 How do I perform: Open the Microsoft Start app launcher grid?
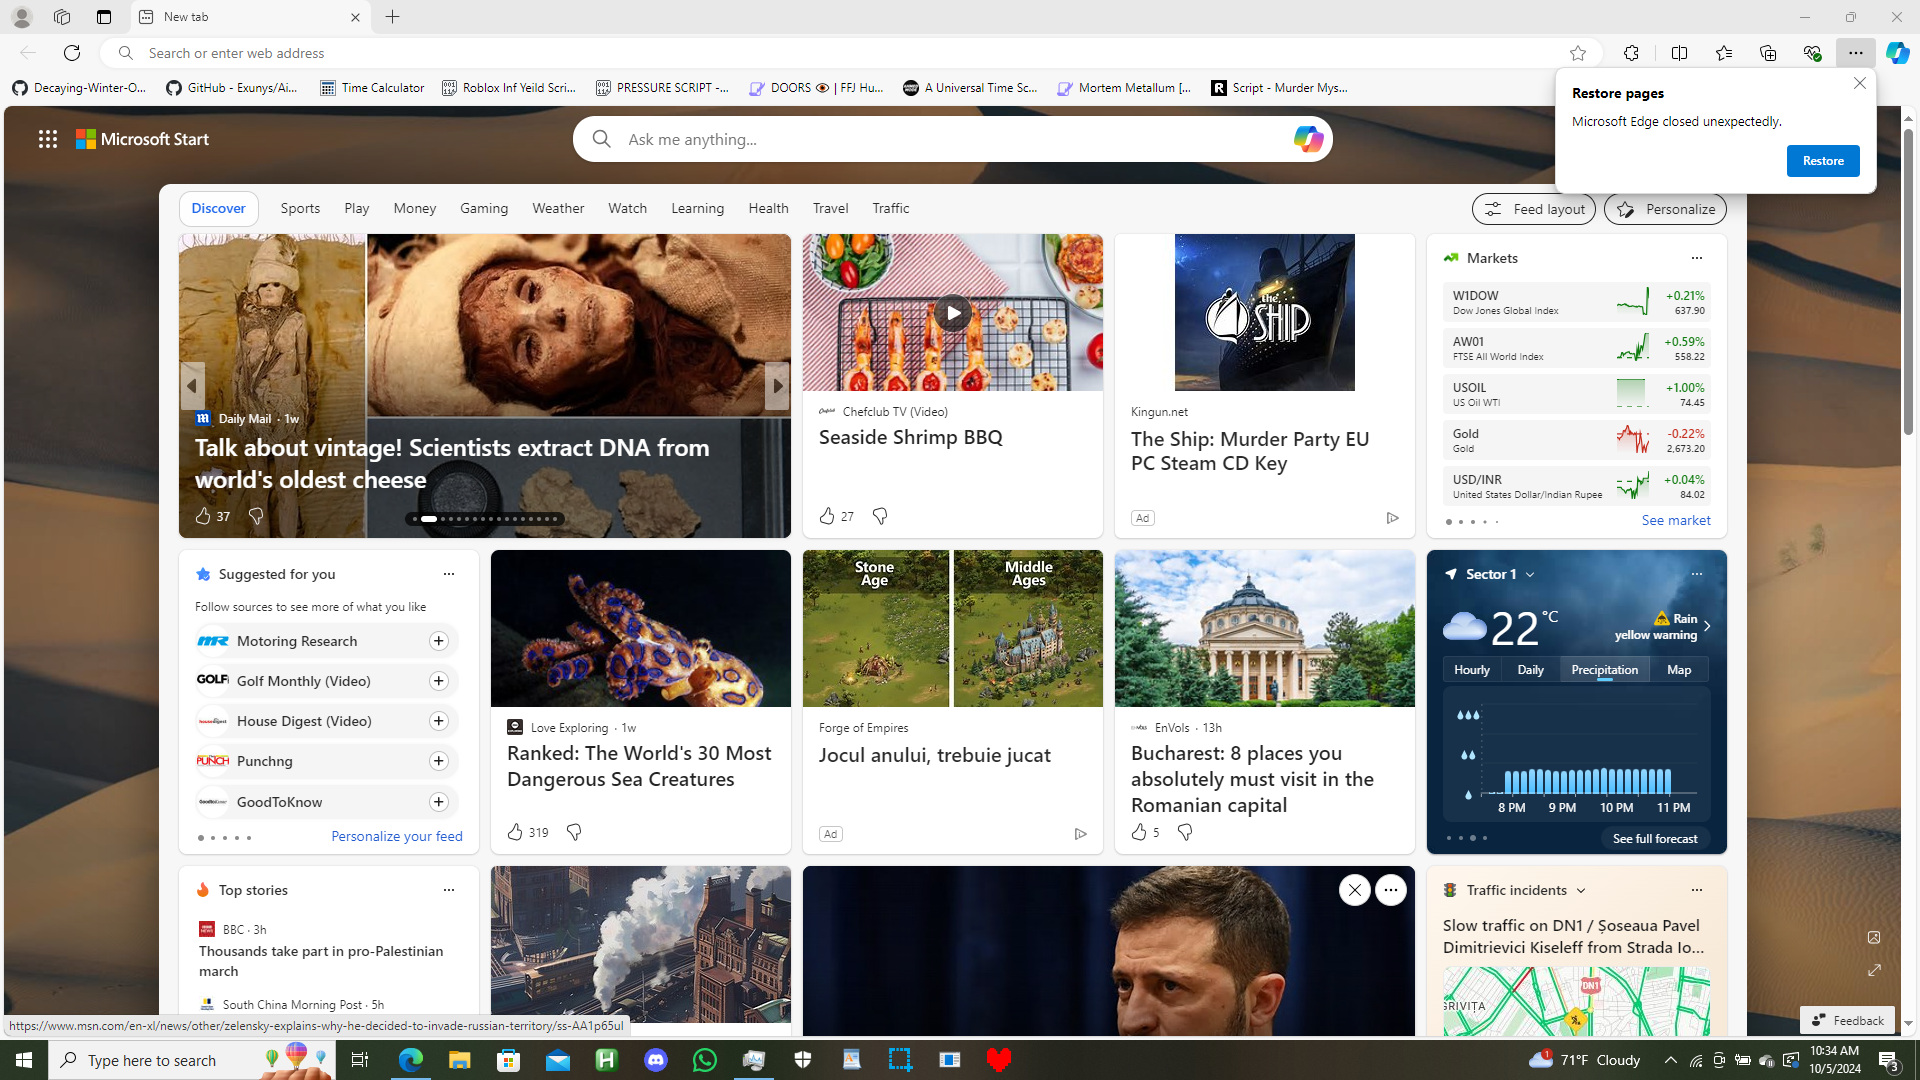click(x=47, y=139)
